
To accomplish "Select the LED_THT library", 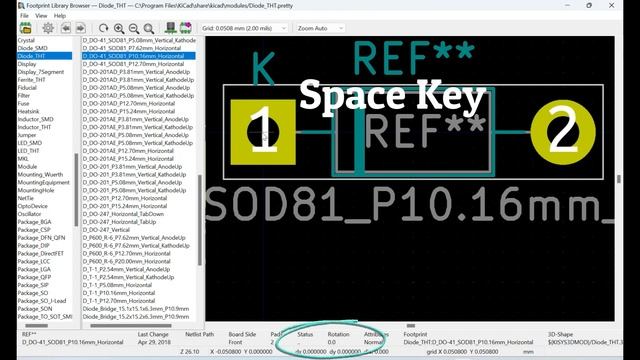I will pyautogui.click(x=29, y=151).
